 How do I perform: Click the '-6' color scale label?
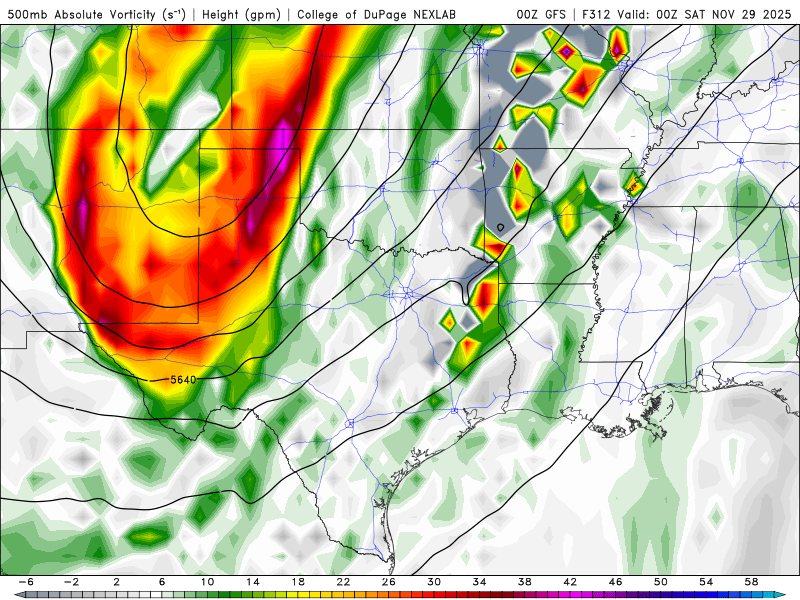pos(26,582)
